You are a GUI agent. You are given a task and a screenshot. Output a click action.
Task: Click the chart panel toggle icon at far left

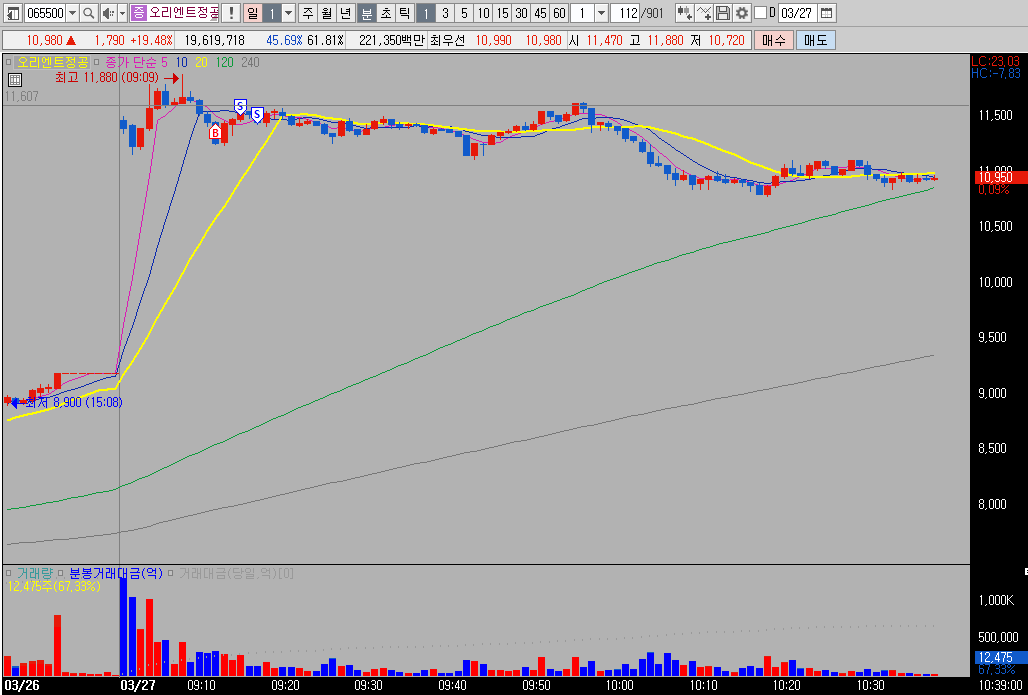tap(13, 12)
